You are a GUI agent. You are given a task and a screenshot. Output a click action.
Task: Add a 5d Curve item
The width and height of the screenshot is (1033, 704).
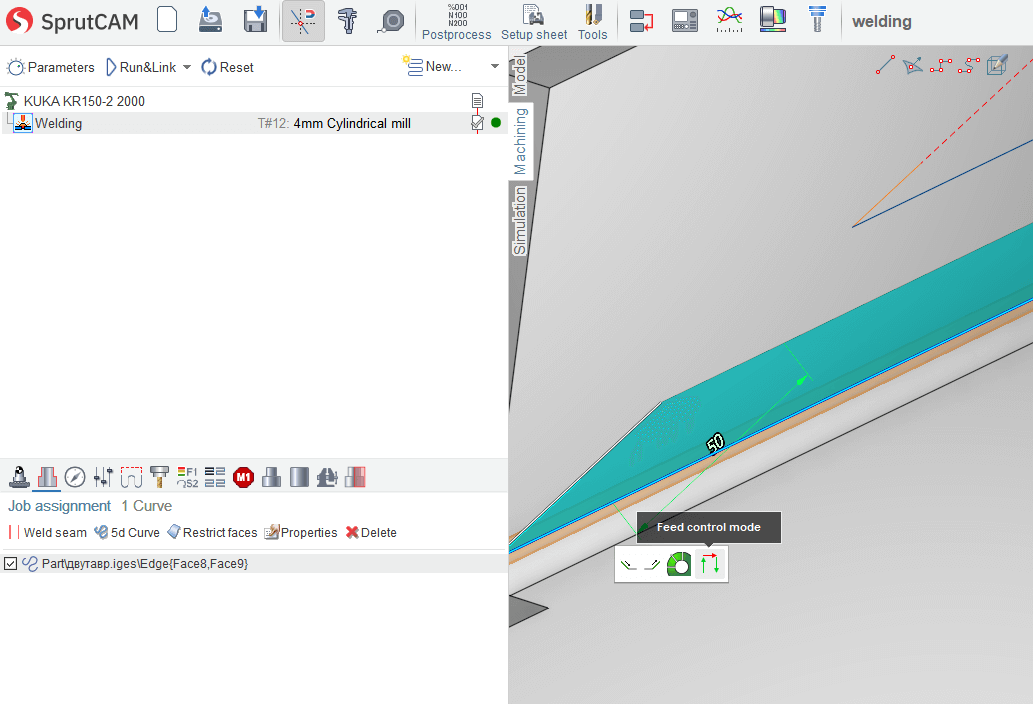127,532
